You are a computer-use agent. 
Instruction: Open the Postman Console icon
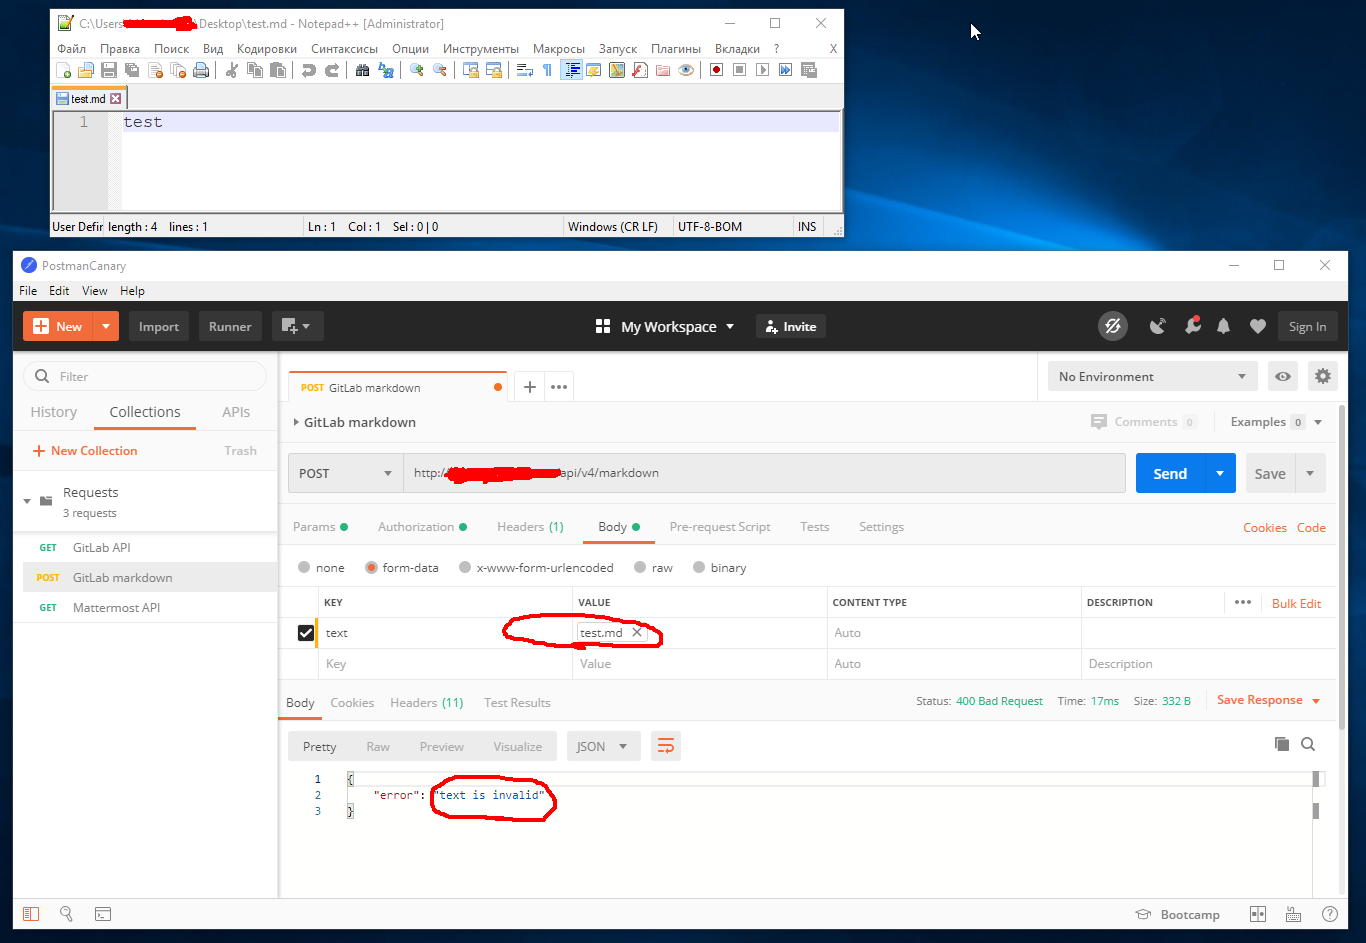pyautogui.click(x=103, y=914)
